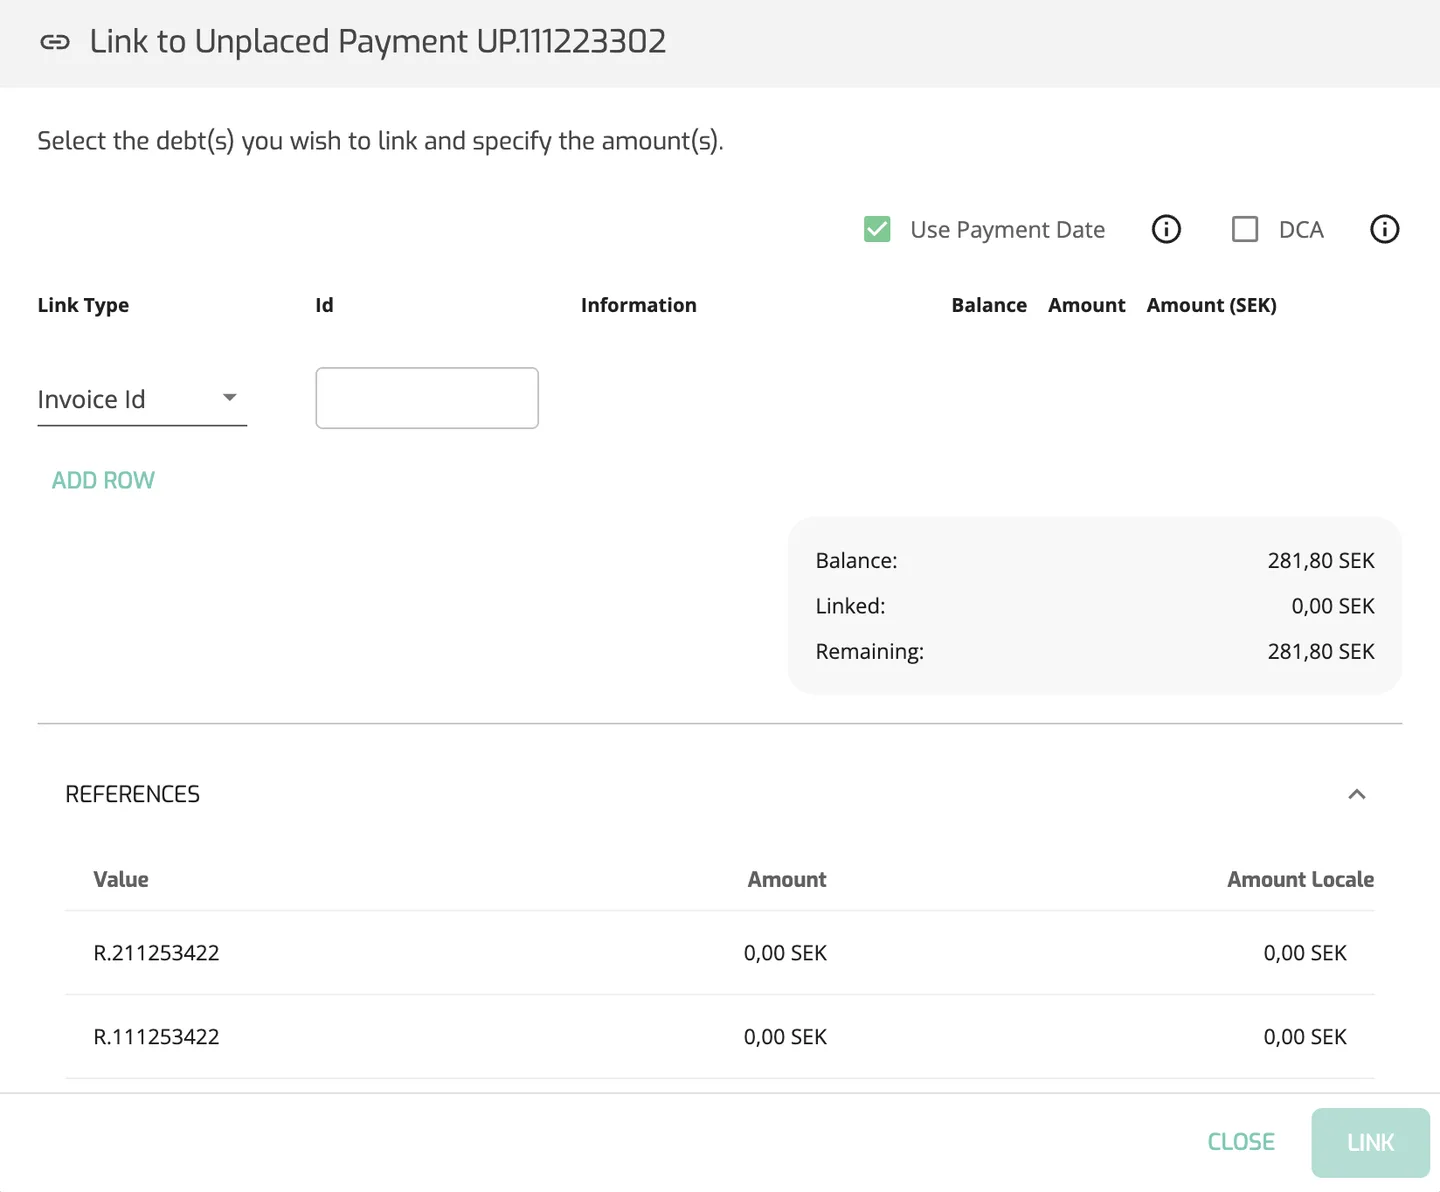Click the CLOSE button
Viewport: 1440px width, 1192px height.
[x=1241, y=1142]
